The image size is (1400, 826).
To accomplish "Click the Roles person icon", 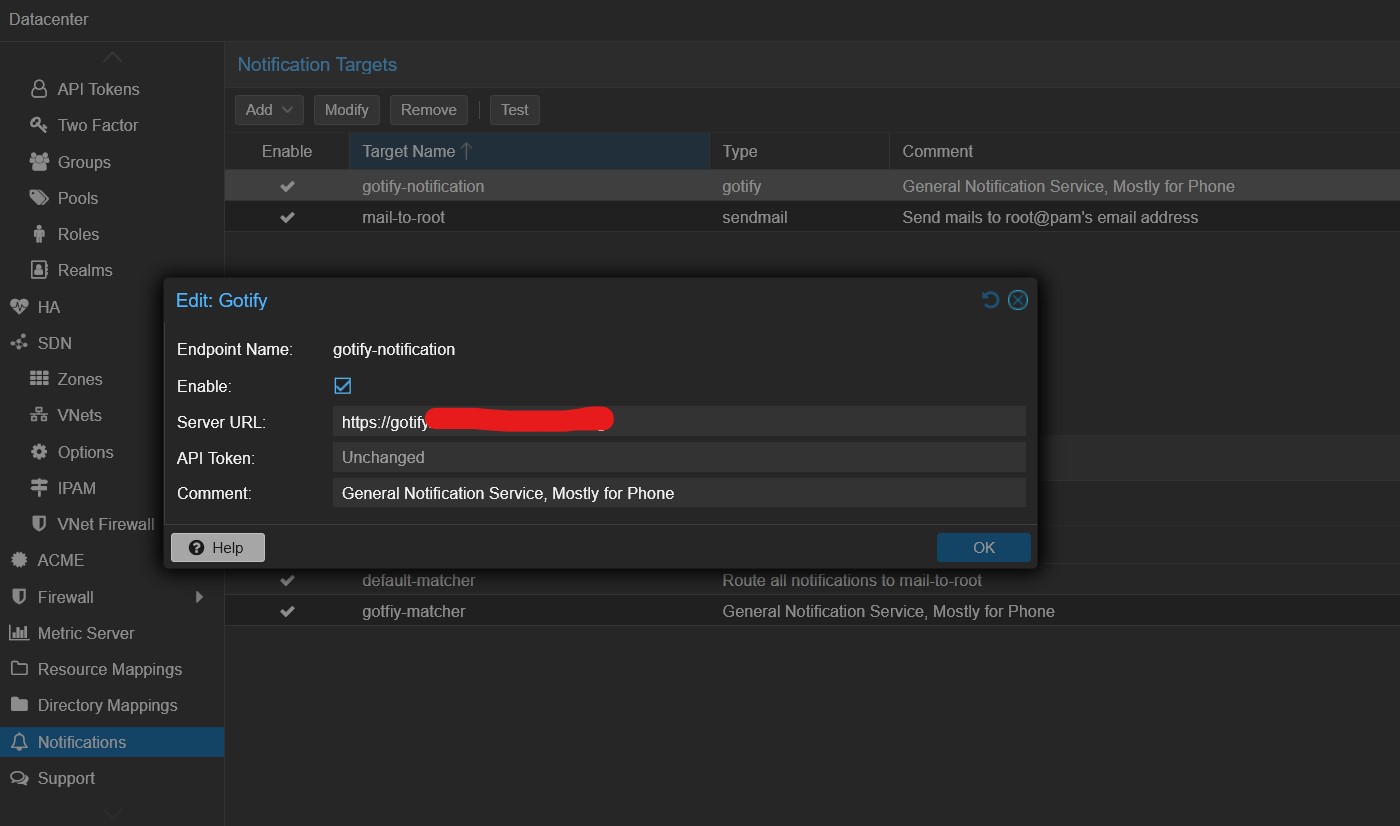I will (x=39, y=234).
